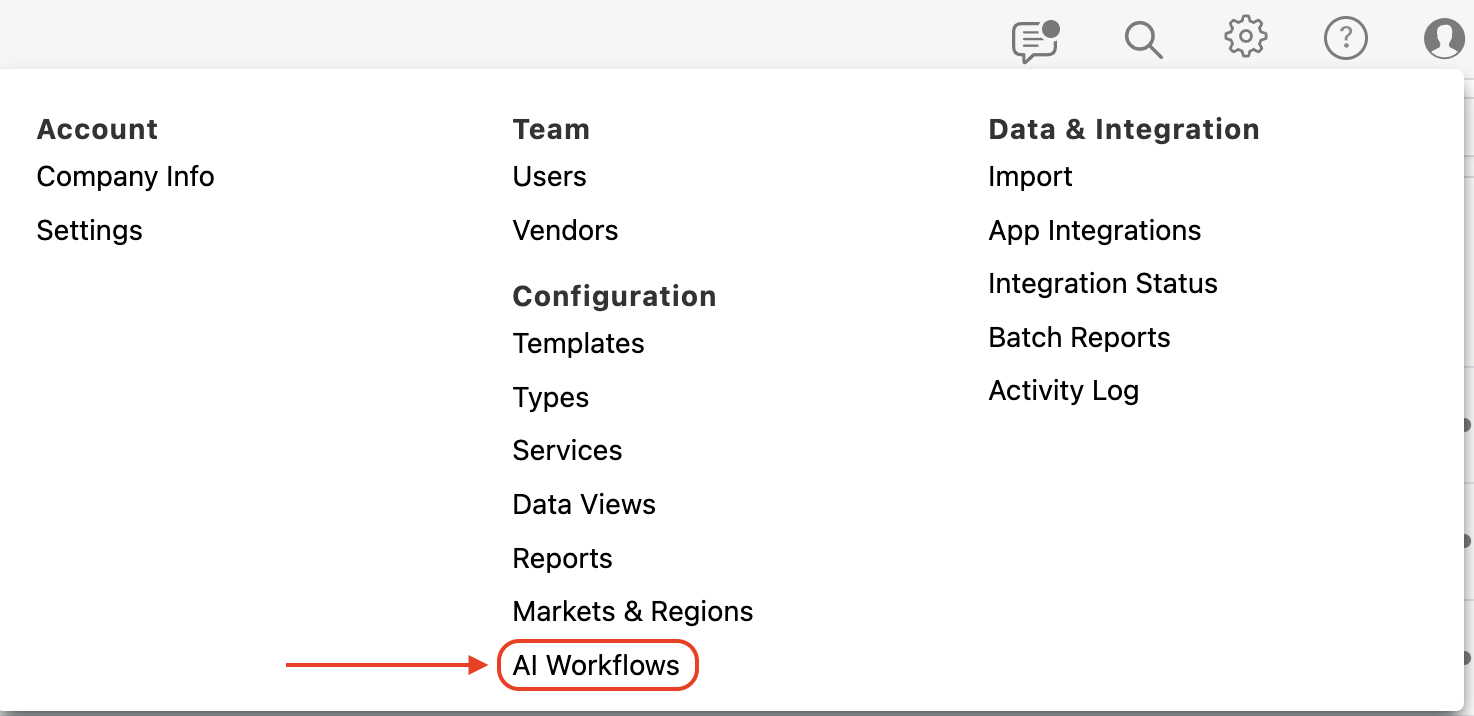This screenshot has height=716, width=1474.
Task: Open the Types configuration item
Action: click(550, 398)
